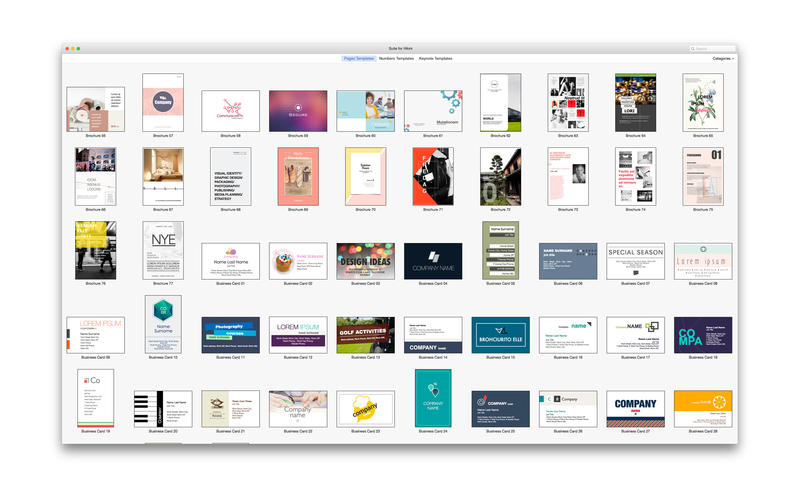Select the Brochure 72 tree template

pos(501,177)
